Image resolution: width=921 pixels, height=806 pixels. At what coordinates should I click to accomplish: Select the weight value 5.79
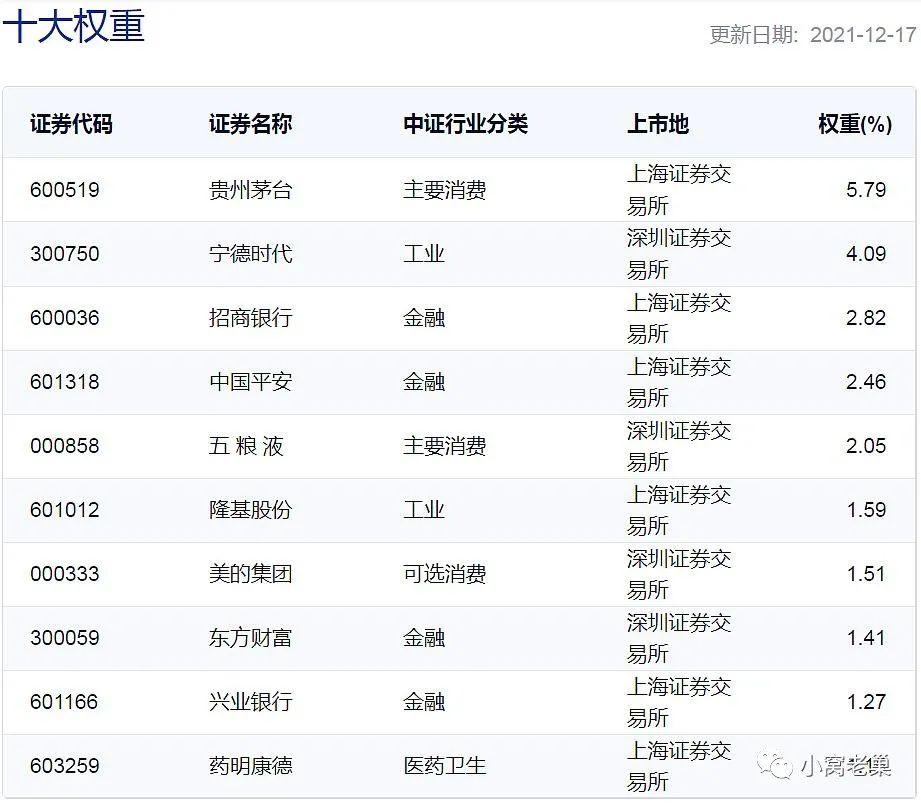coord(866,190)
